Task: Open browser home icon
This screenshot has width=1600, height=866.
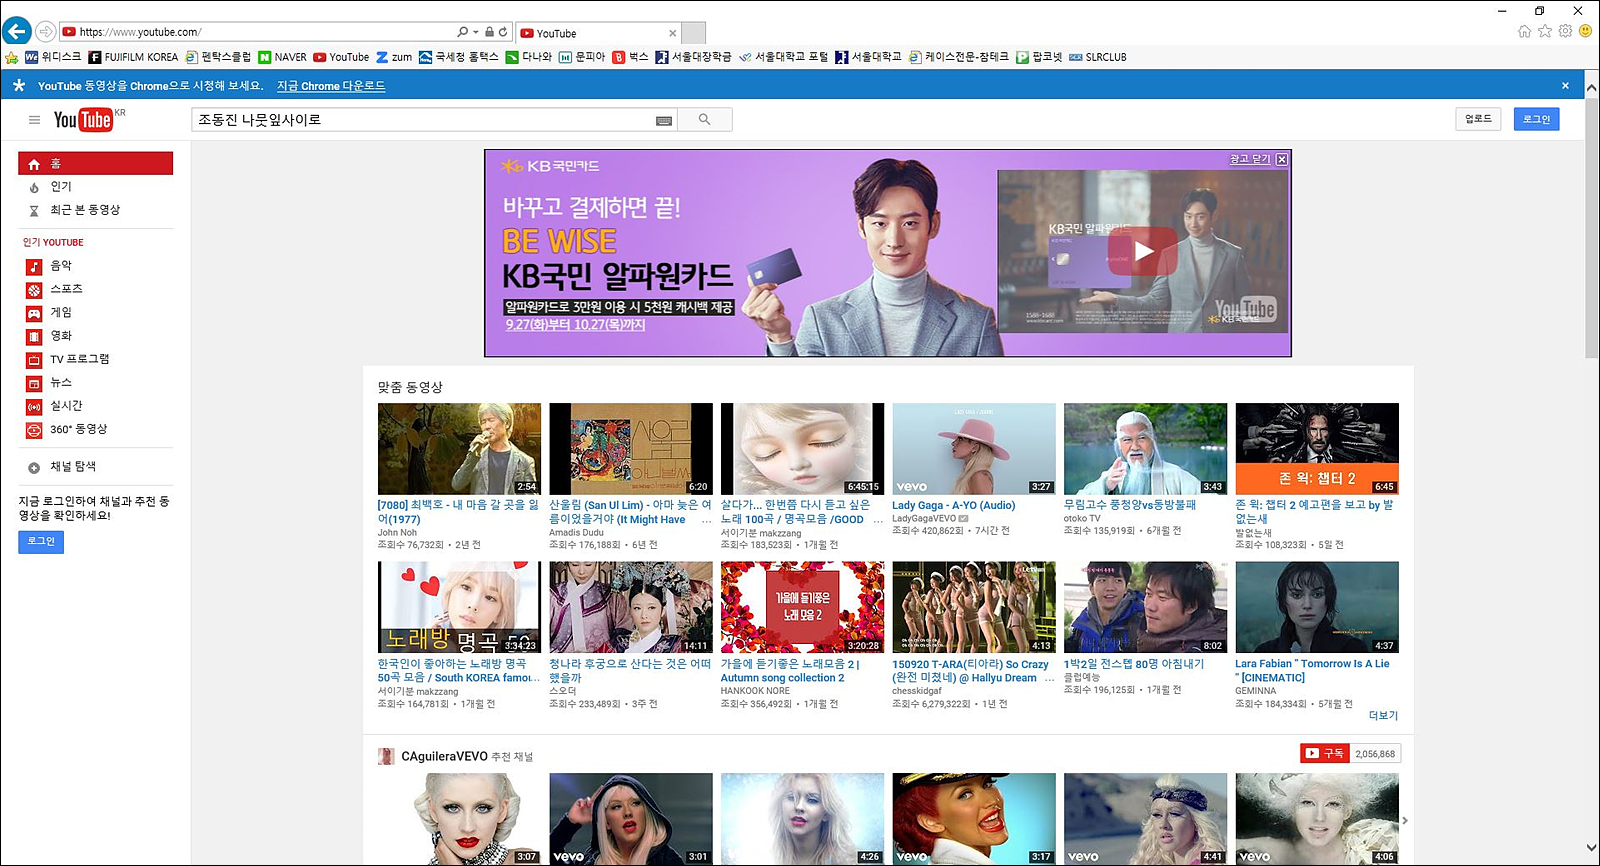Action: [x=1524, y=31]
